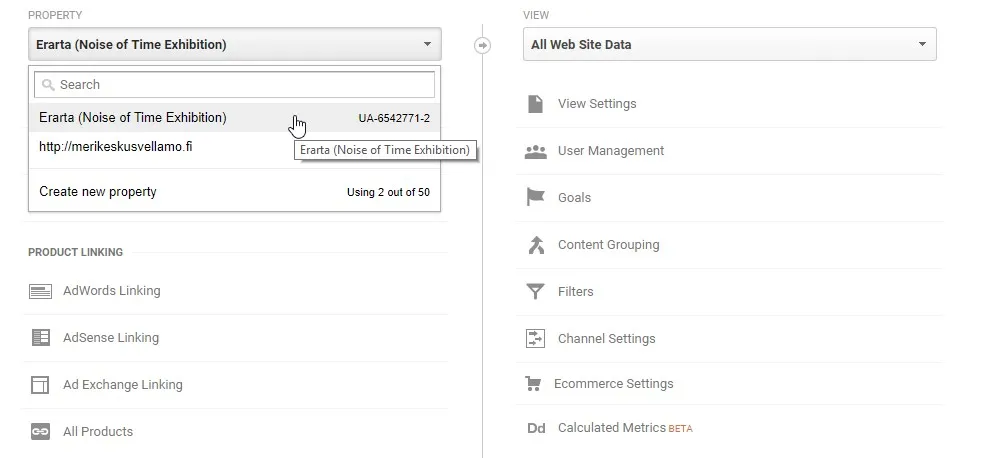Image resolution: width=981 pixels, height=458 pixels.
Task: Click the Content Grouping icon
Action: pos(536,245)
